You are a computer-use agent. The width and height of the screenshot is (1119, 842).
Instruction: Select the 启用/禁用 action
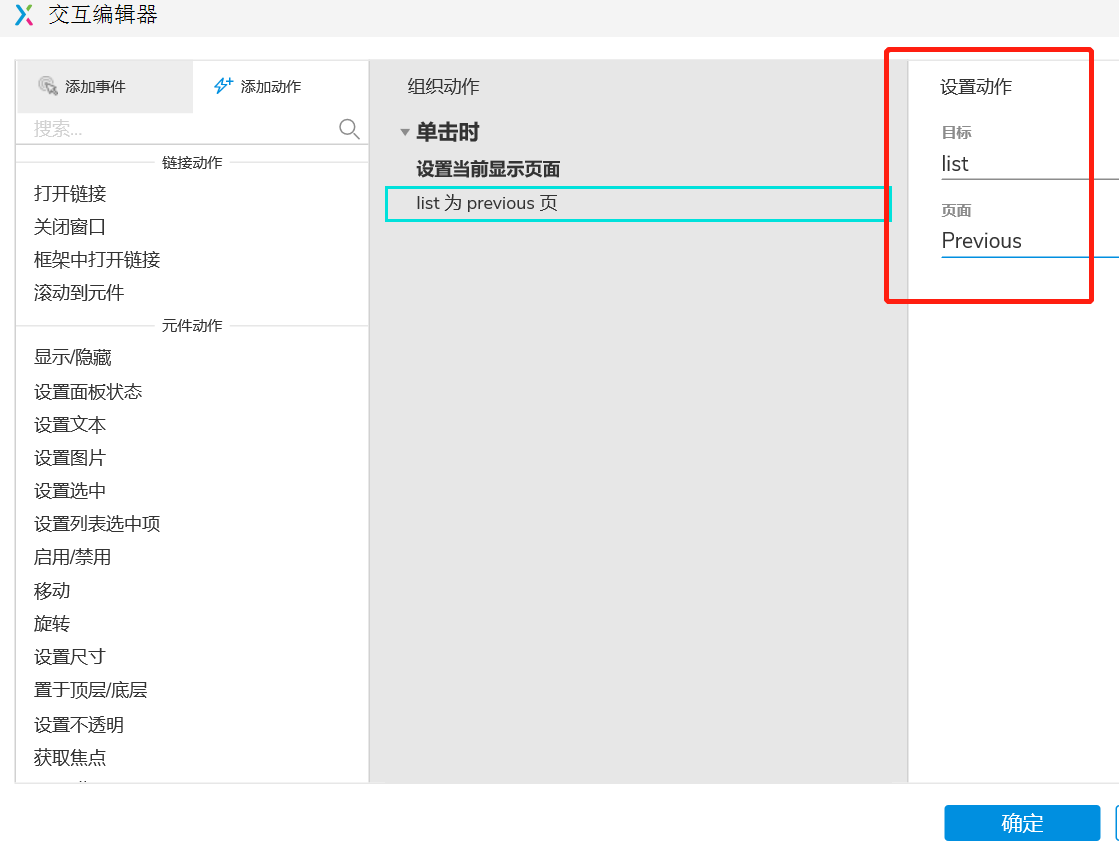pyautogui.click(x=72, y=557)
